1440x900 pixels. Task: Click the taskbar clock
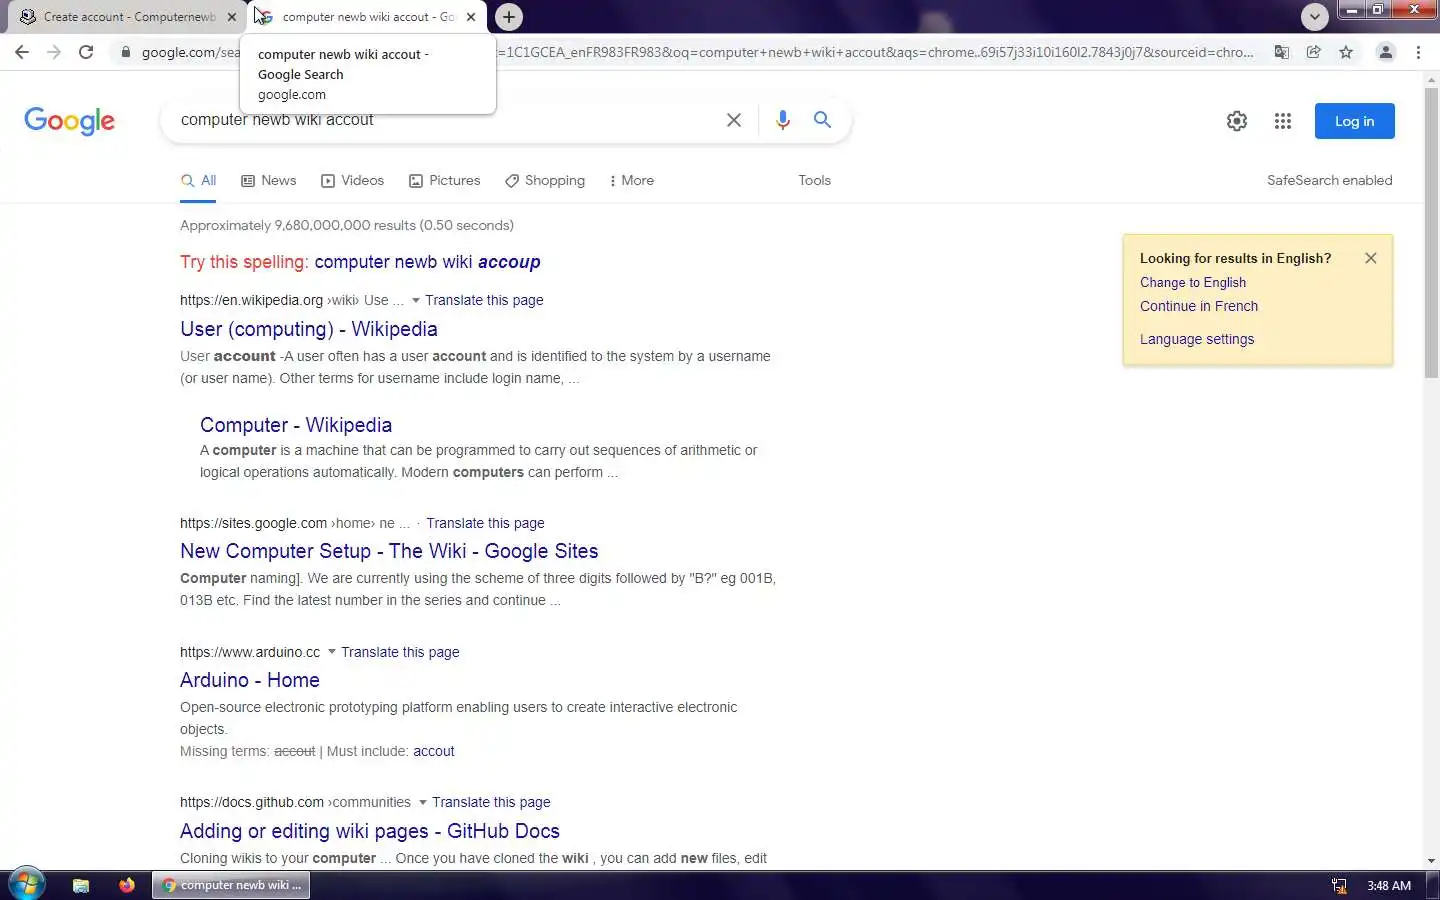coord(1389,886)
